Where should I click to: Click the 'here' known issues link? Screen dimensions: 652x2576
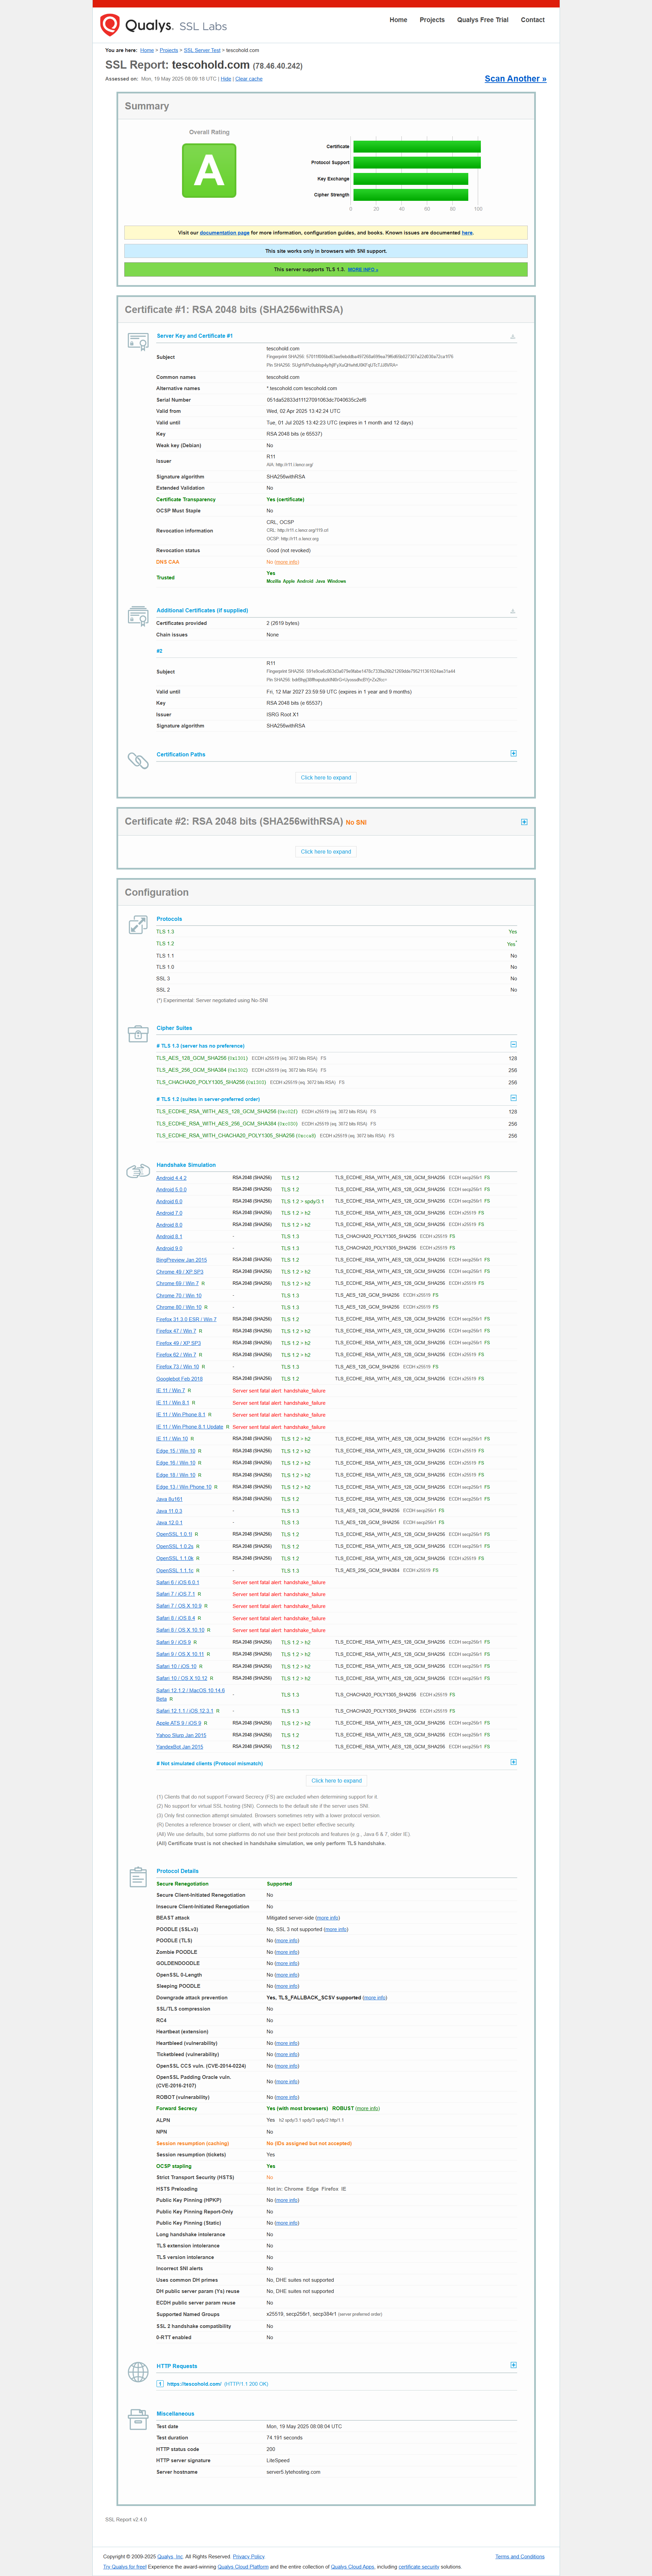click(467, 233)
